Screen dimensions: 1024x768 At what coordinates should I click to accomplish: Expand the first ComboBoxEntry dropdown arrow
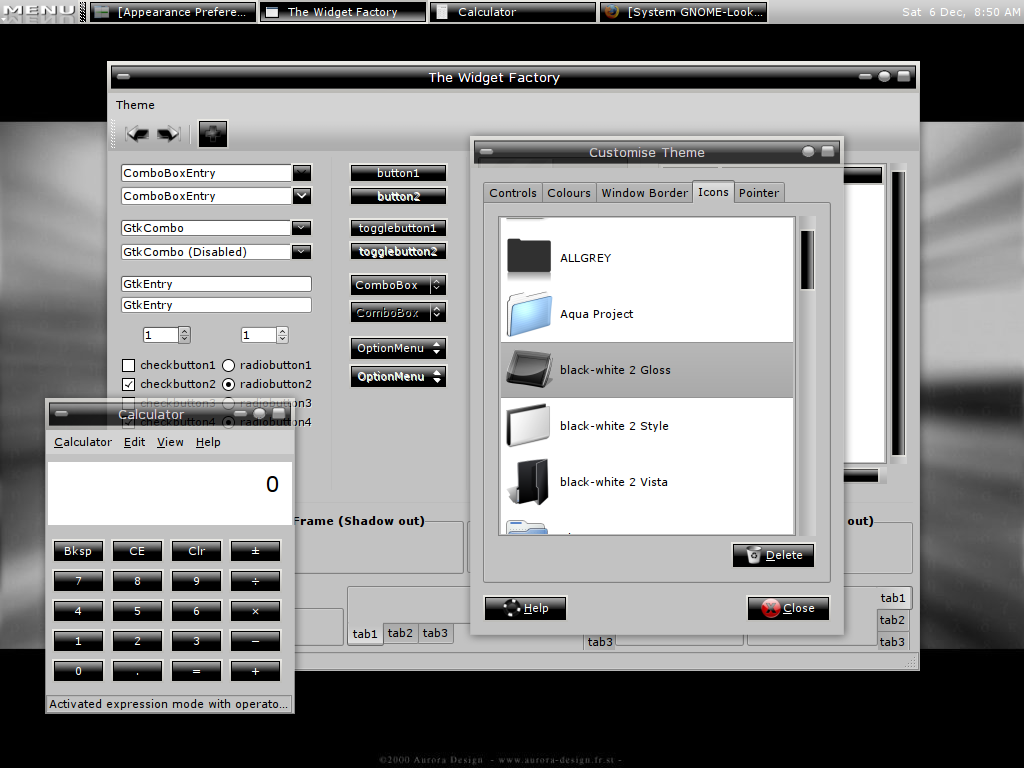(x=301, y=172)
